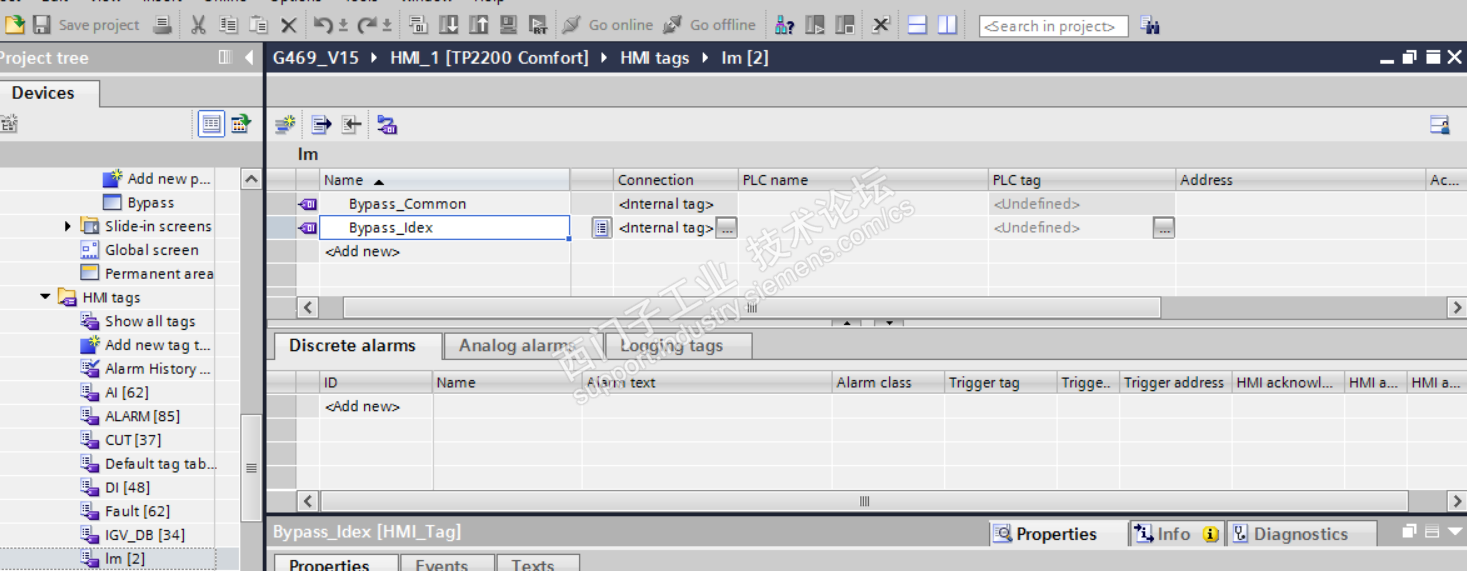
Task: Click the Compile icon in toolbar
Action: (419, 25)
